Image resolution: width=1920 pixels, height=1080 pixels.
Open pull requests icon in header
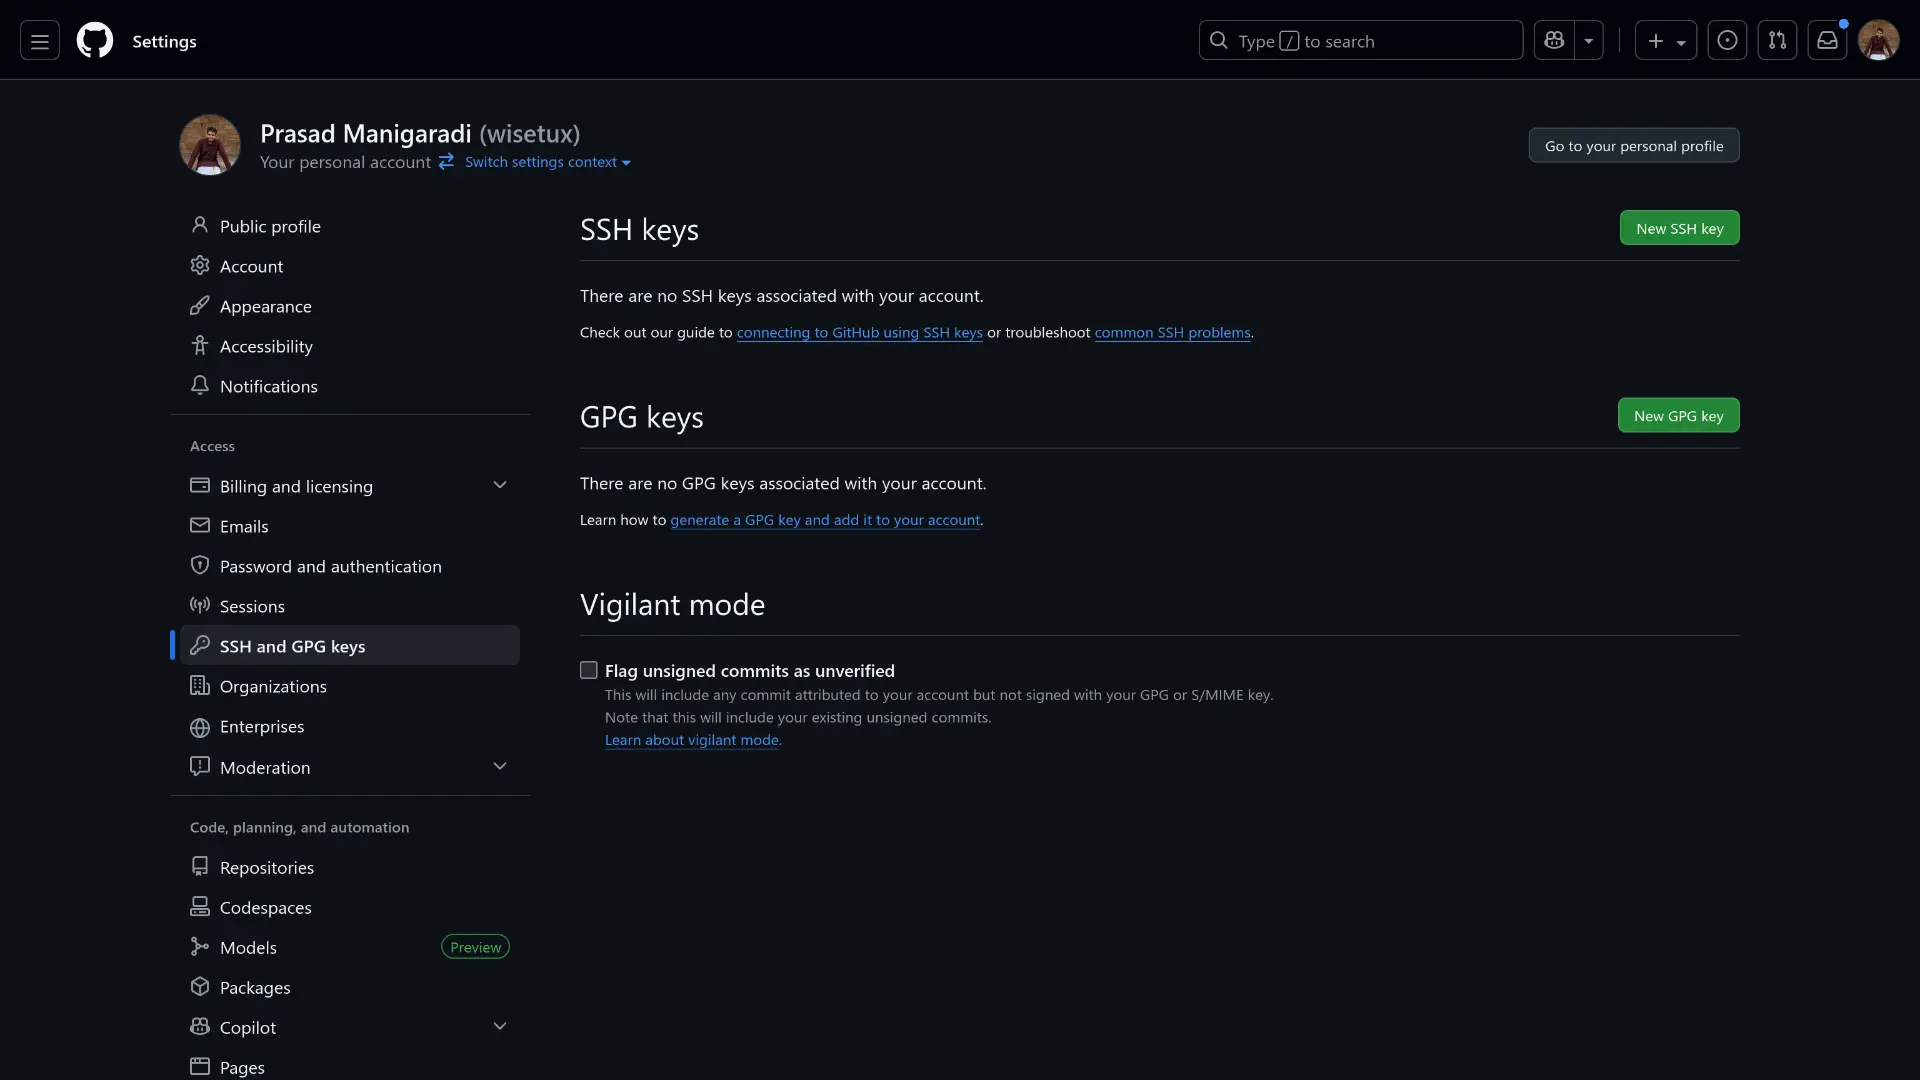tap(1777, 41)
